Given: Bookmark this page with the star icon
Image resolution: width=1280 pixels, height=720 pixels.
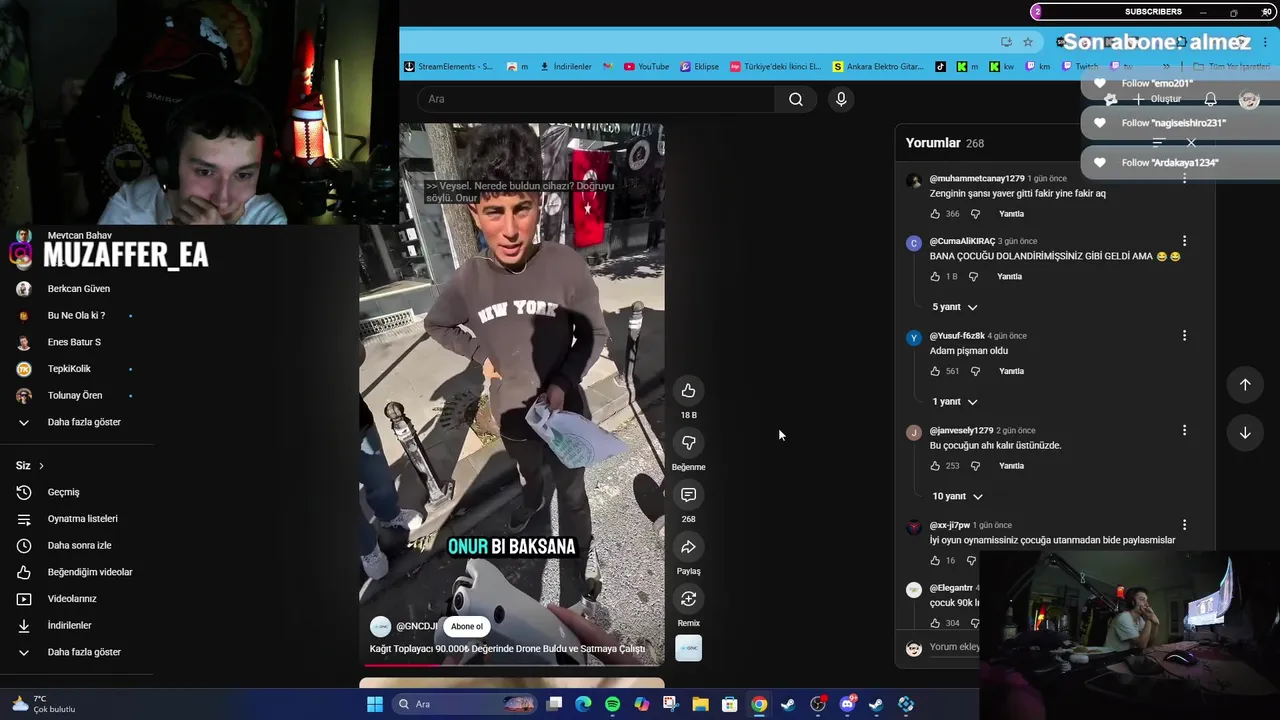Looking at the screenshot, I should (1027, 42).
